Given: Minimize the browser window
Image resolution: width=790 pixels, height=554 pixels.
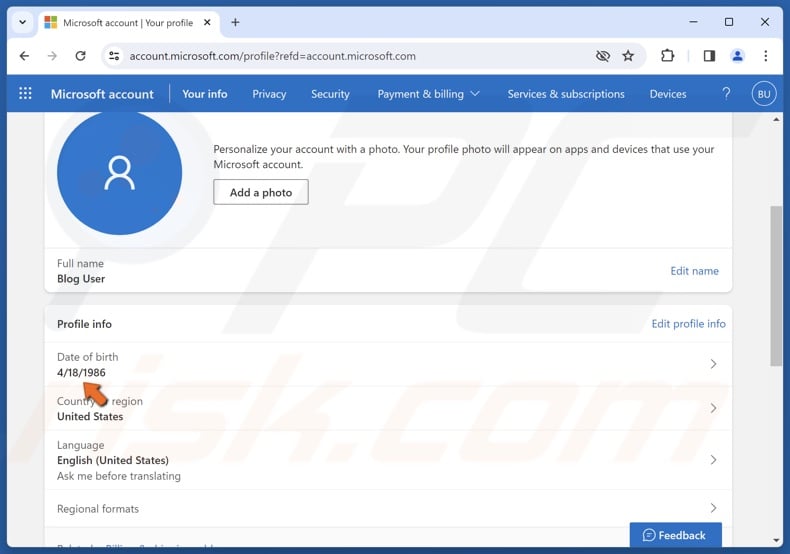Looking at the screenshot, I should pos(693,22).
